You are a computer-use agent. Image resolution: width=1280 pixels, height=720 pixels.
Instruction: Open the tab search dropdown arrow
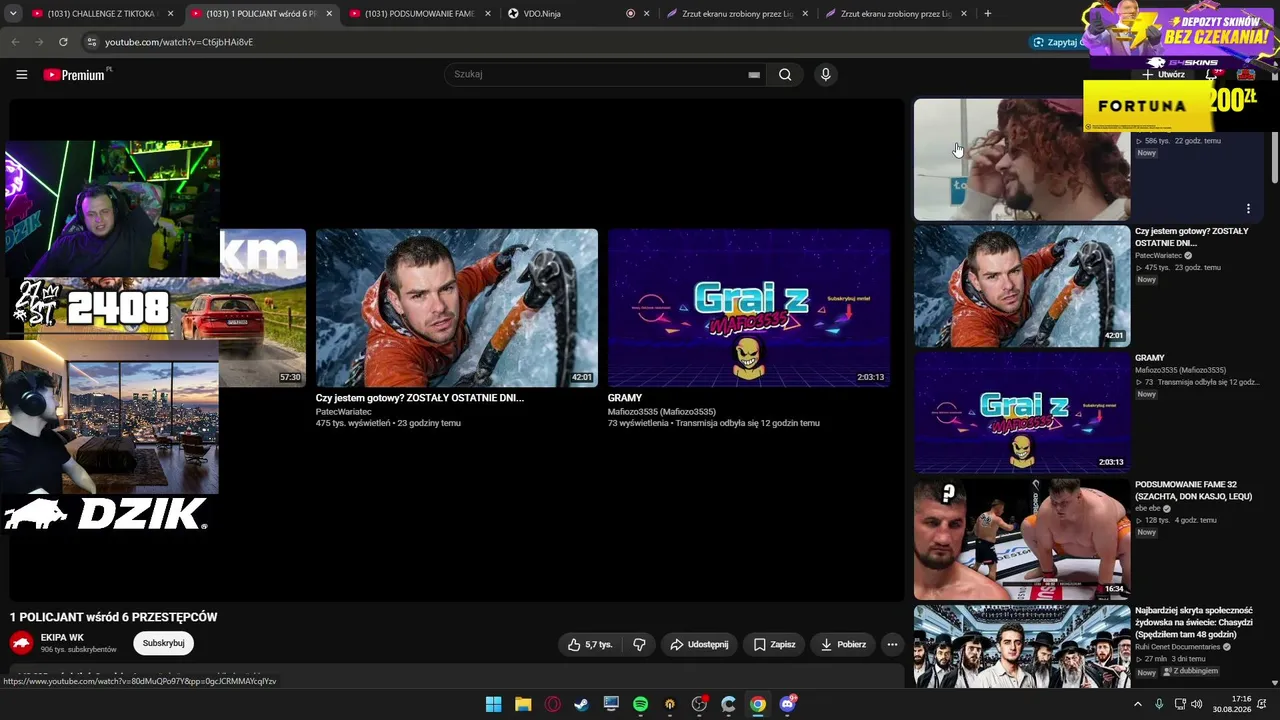point(15,13)
